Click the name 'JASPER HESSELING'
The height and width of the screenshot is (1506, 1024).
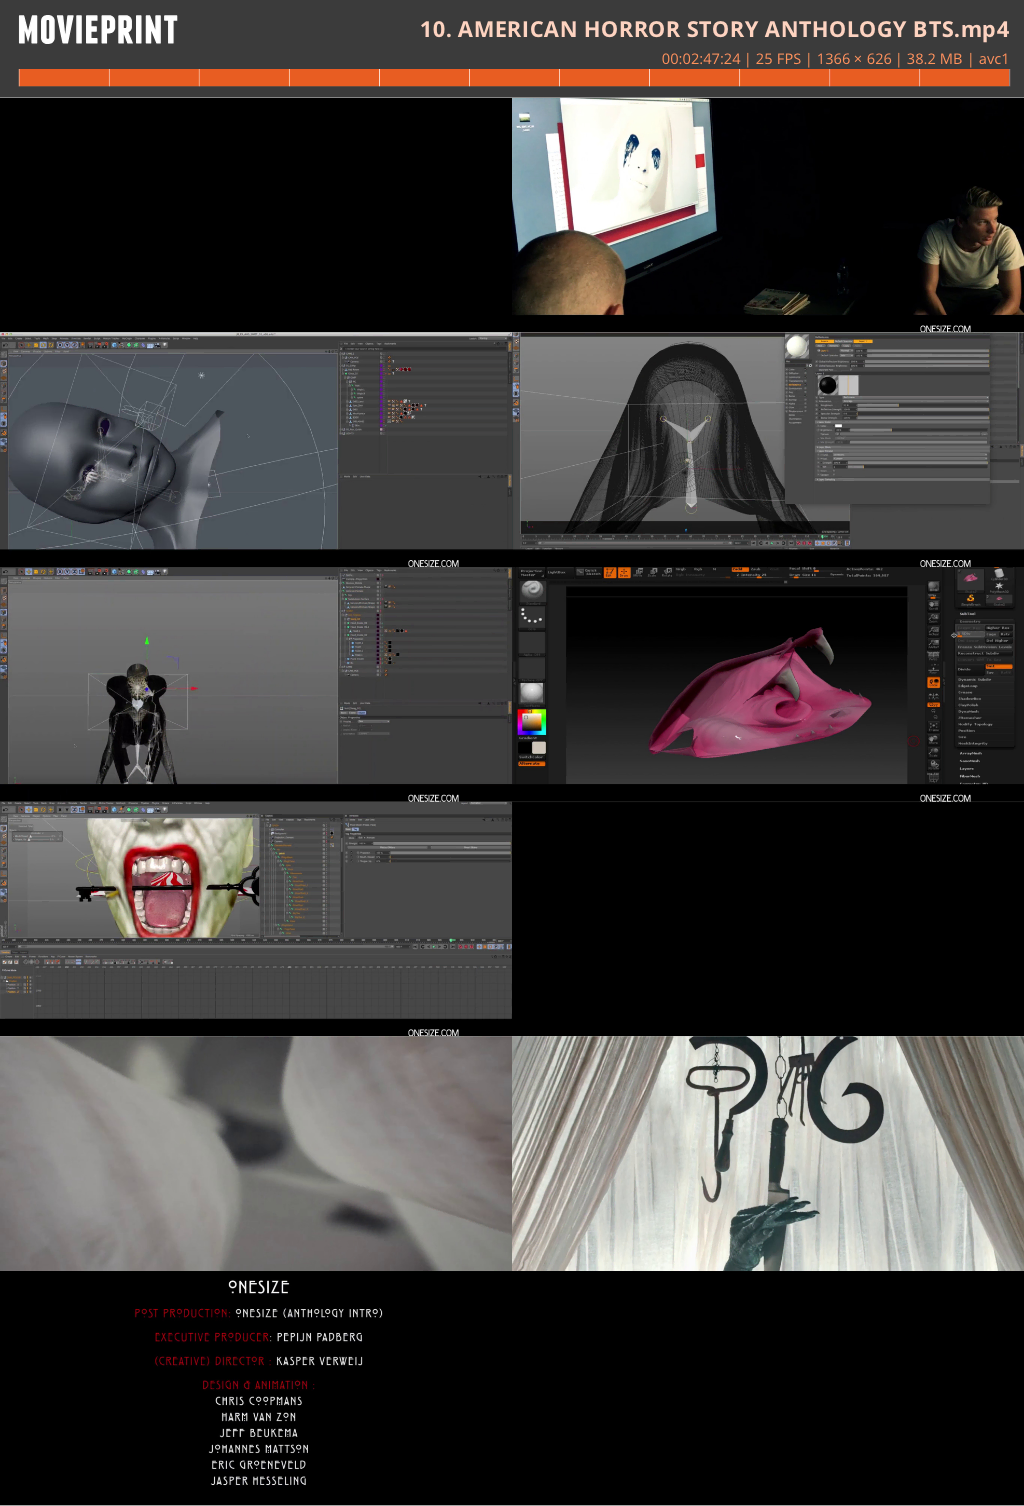(x=259, y=1481)
